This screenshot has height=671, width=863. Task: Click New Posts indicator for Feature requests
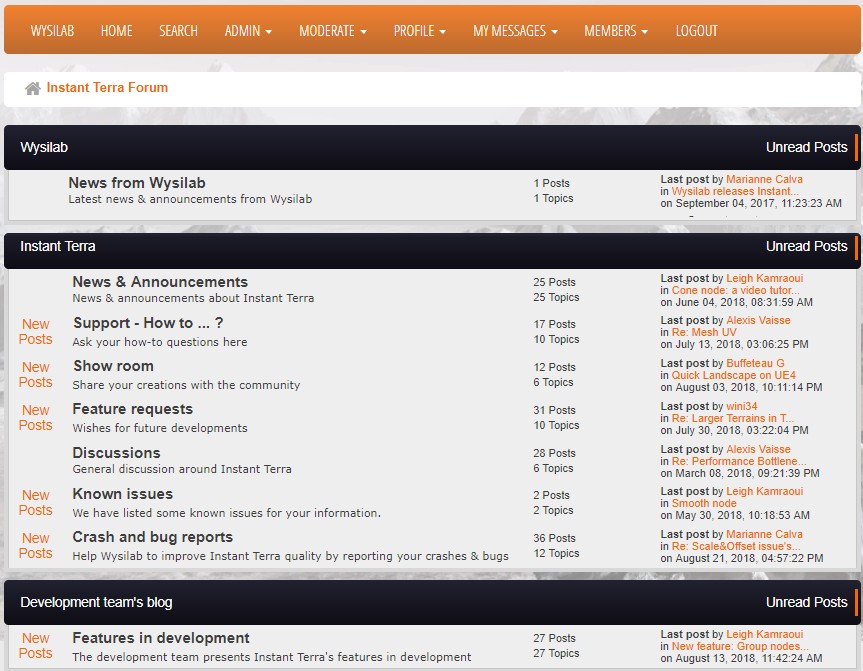pyautogui.click(x=36, y=418)
